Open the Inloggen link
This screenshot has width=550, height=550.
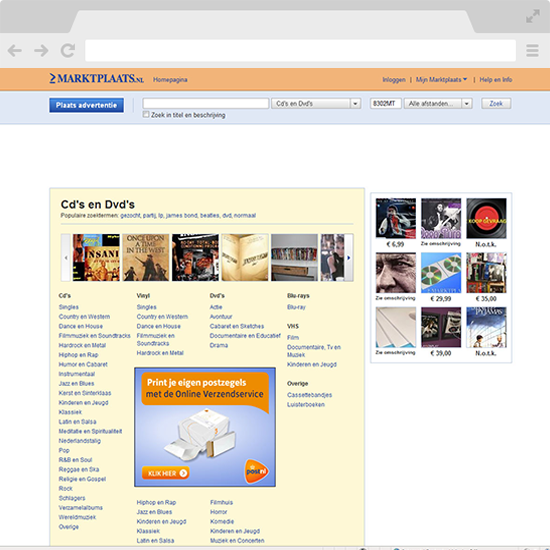tap(394, 80)
